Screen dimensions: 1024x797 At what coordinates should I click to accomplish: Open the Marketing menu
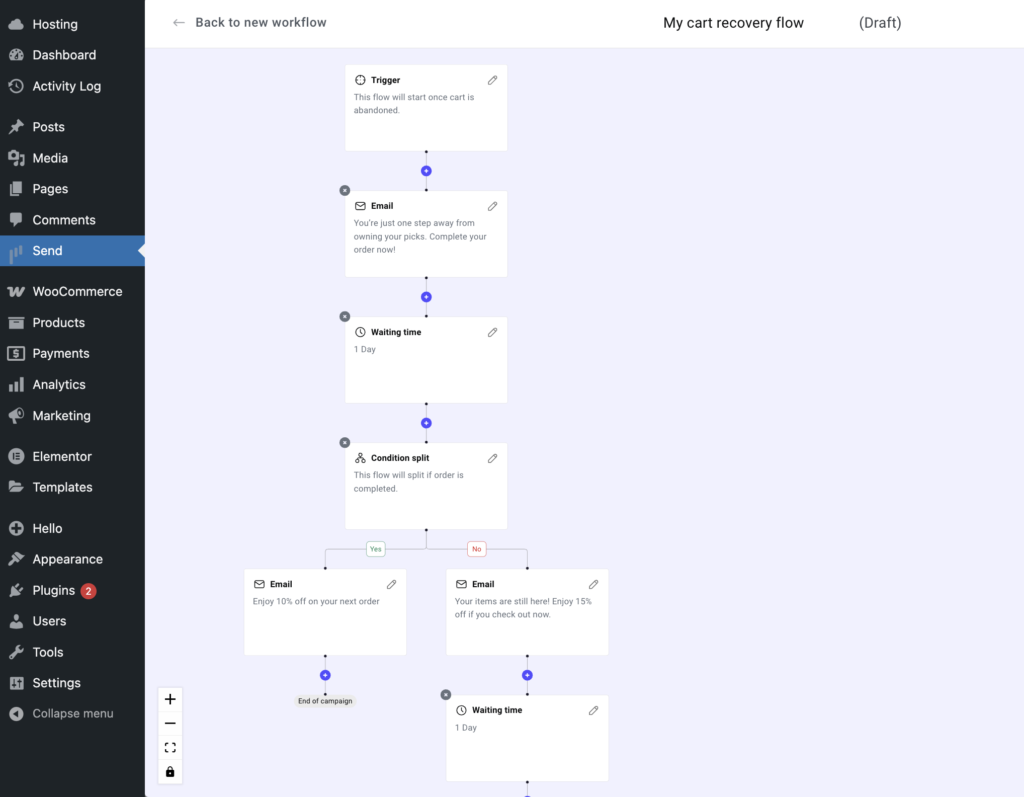pos(72,415)
